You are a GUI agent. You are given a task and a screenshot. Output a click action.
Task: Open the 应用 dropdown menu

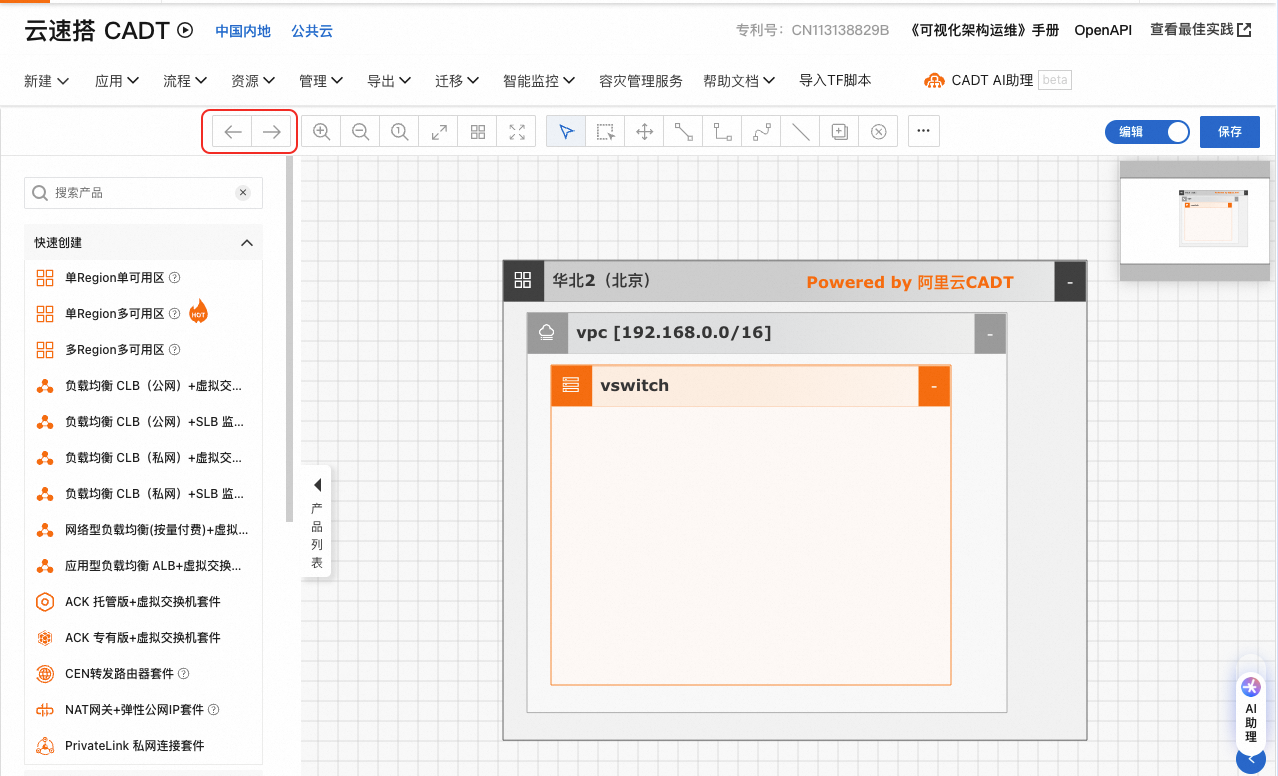pyautogui.click(x=117, y=81)
